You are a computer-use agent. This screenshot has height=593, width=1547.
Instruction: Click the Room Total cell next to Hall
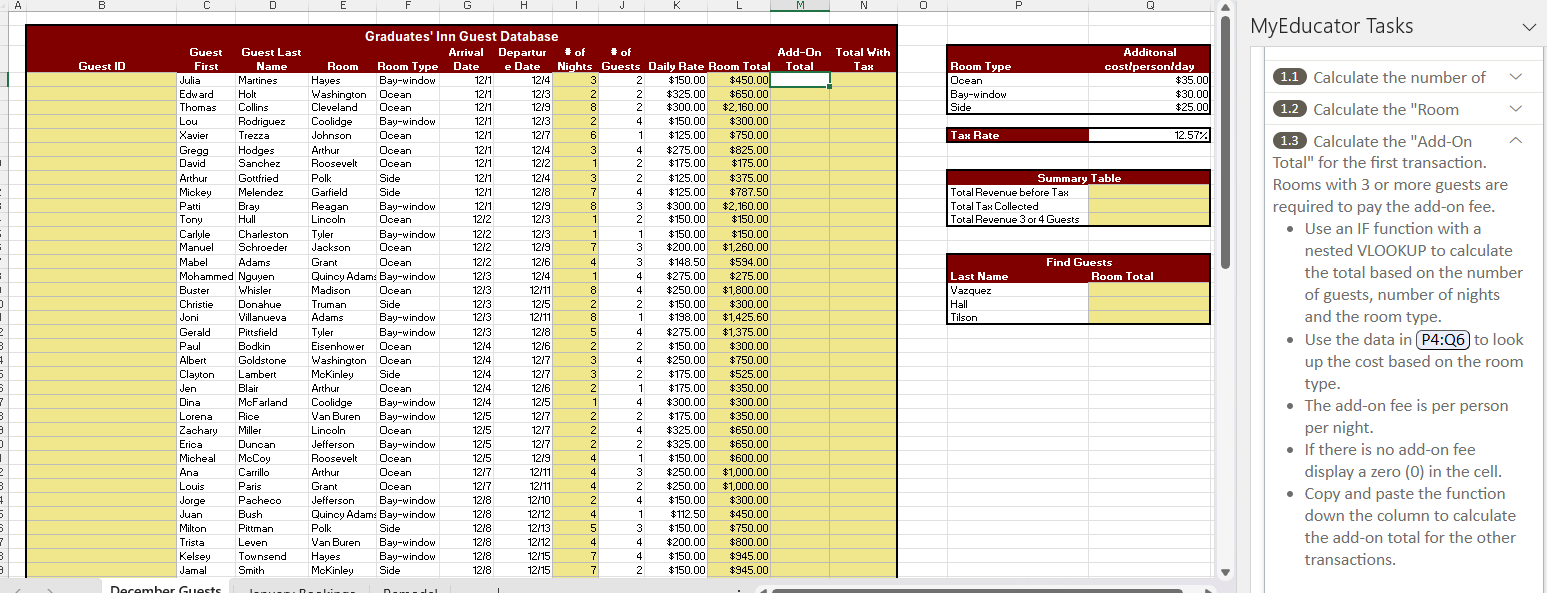click(1149, 304)
